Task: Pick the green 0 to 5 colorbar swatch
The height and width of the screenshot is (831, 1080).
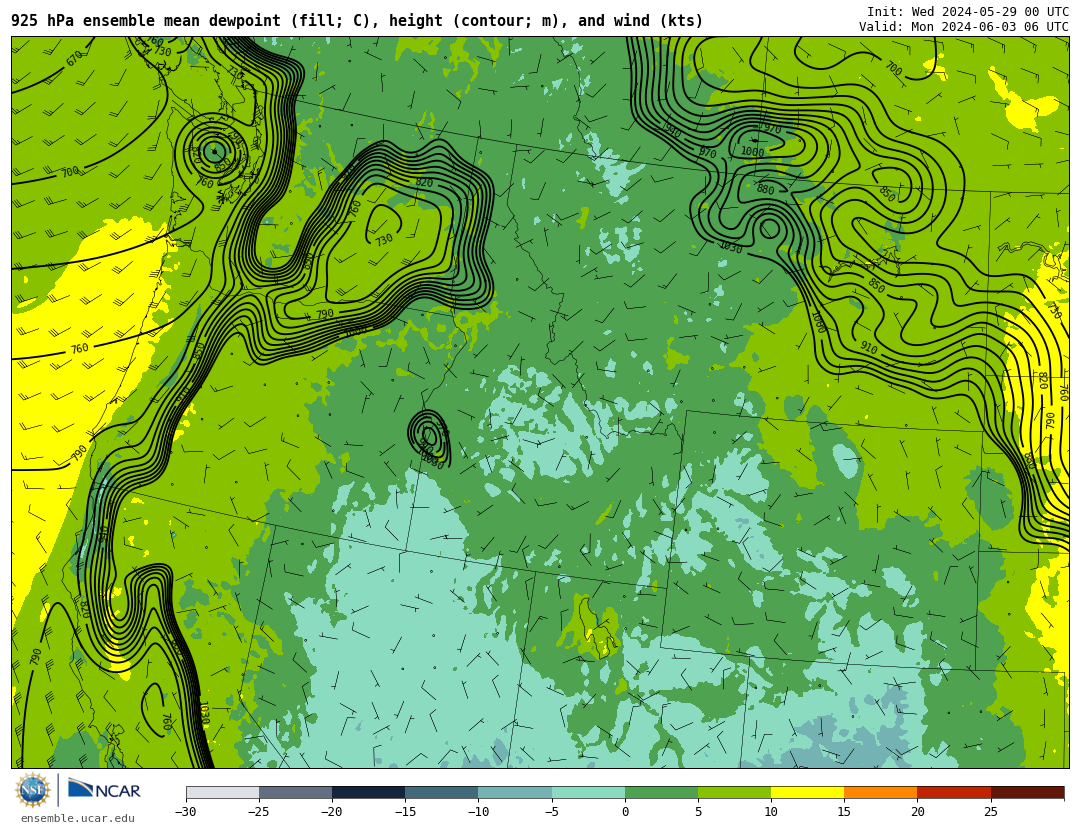Action: pos(661,792)
